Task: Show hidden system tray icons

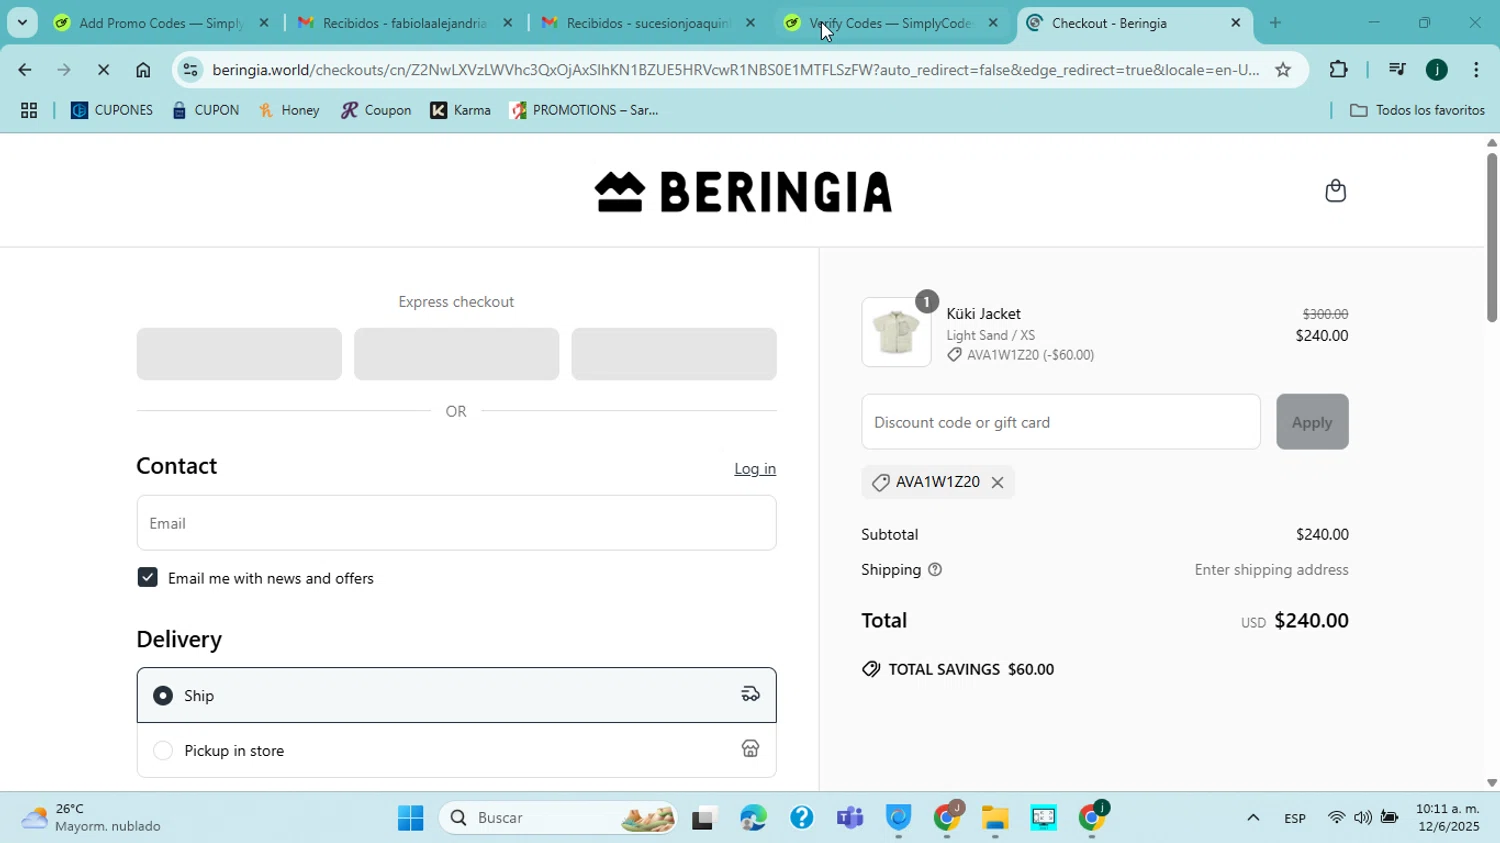Action: (x=1252, y=819)
